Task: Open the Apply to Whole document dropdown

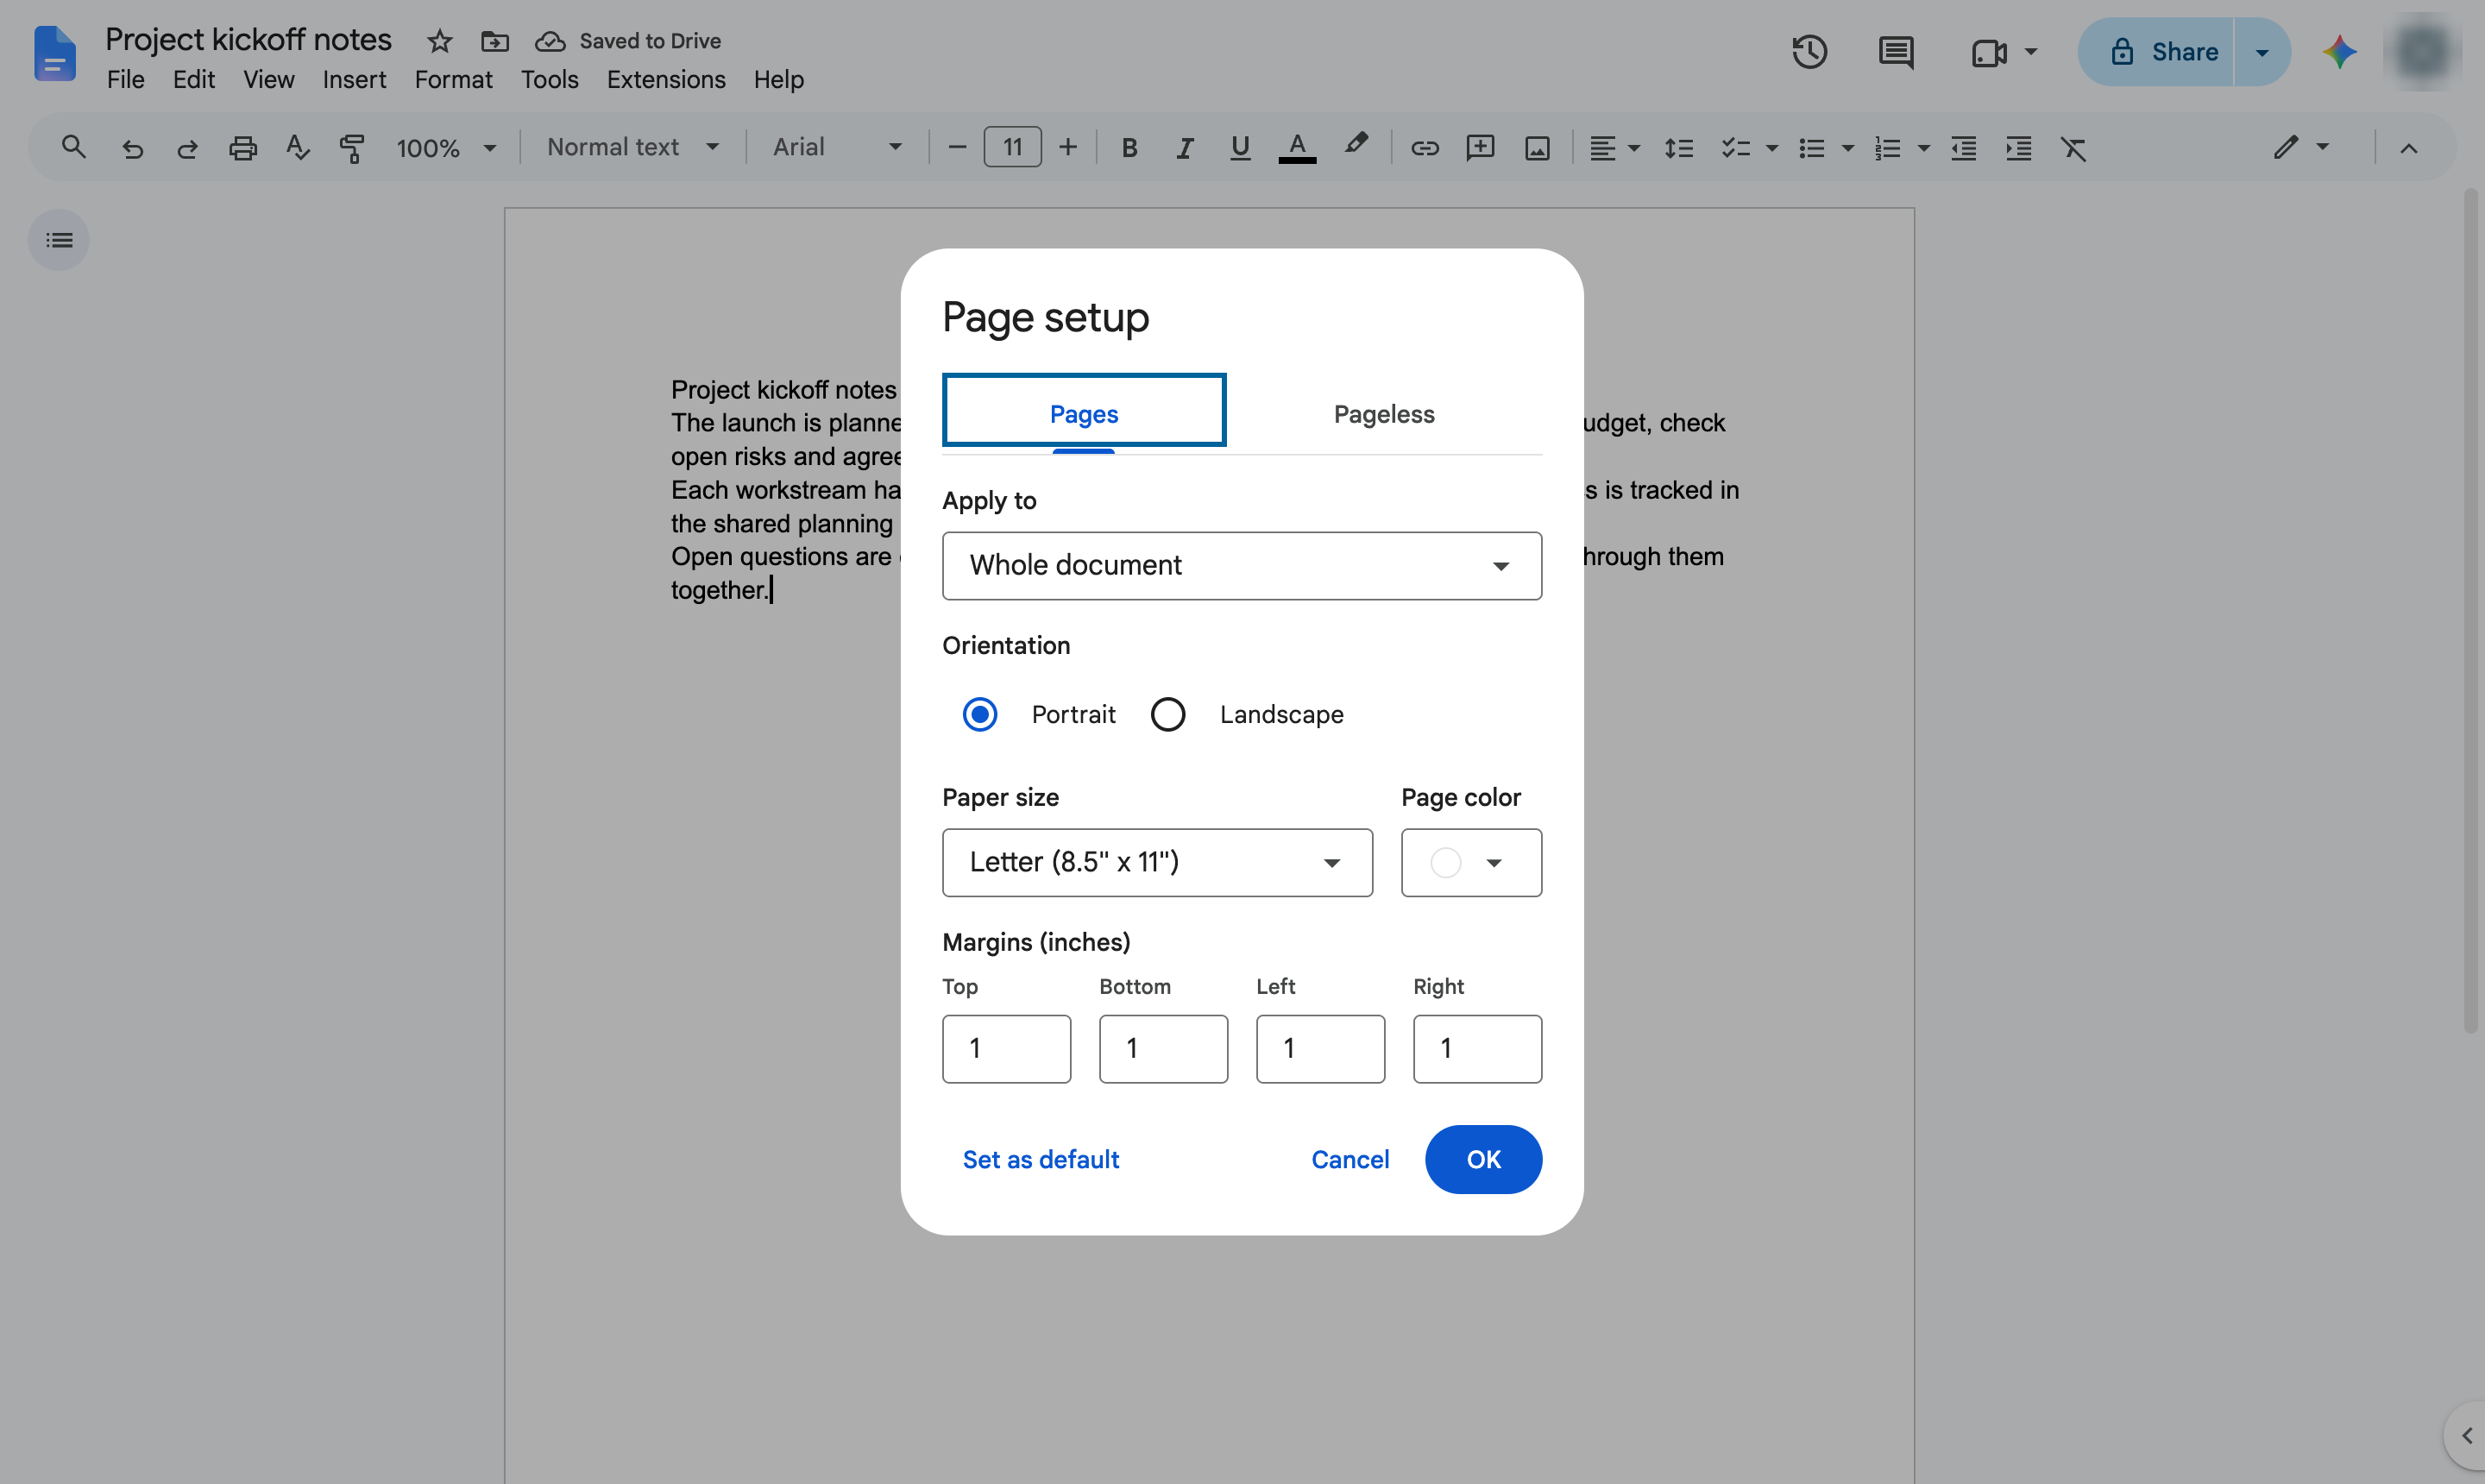Action: pos(1241,566)
